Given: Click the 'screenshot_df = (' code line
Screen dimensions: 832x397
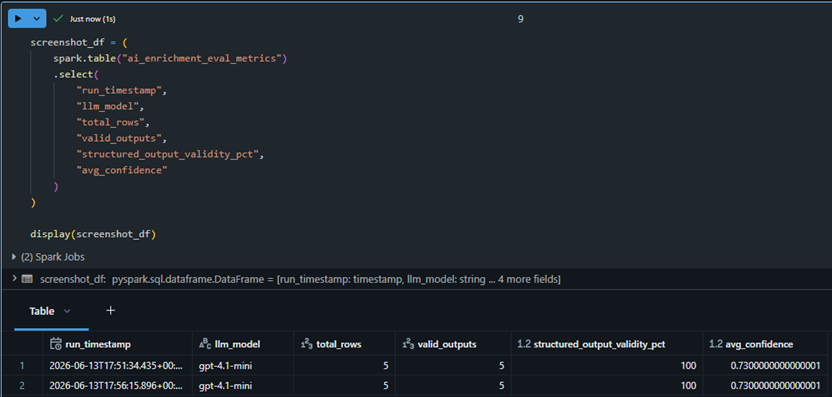Looking at the screenshot, I should point(79,42).
